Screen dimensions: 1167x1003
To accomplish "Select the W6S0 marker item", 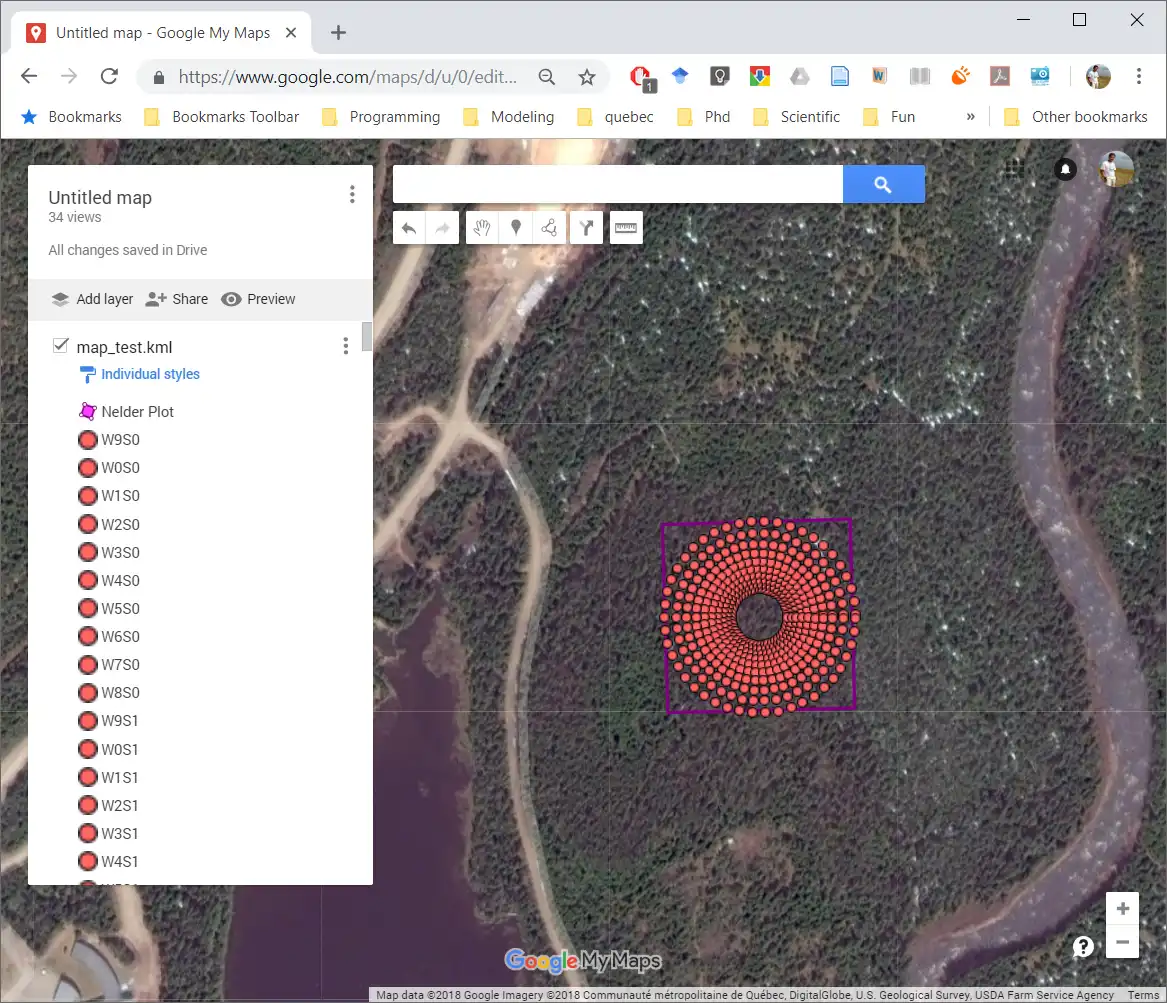I will (109, 637).
